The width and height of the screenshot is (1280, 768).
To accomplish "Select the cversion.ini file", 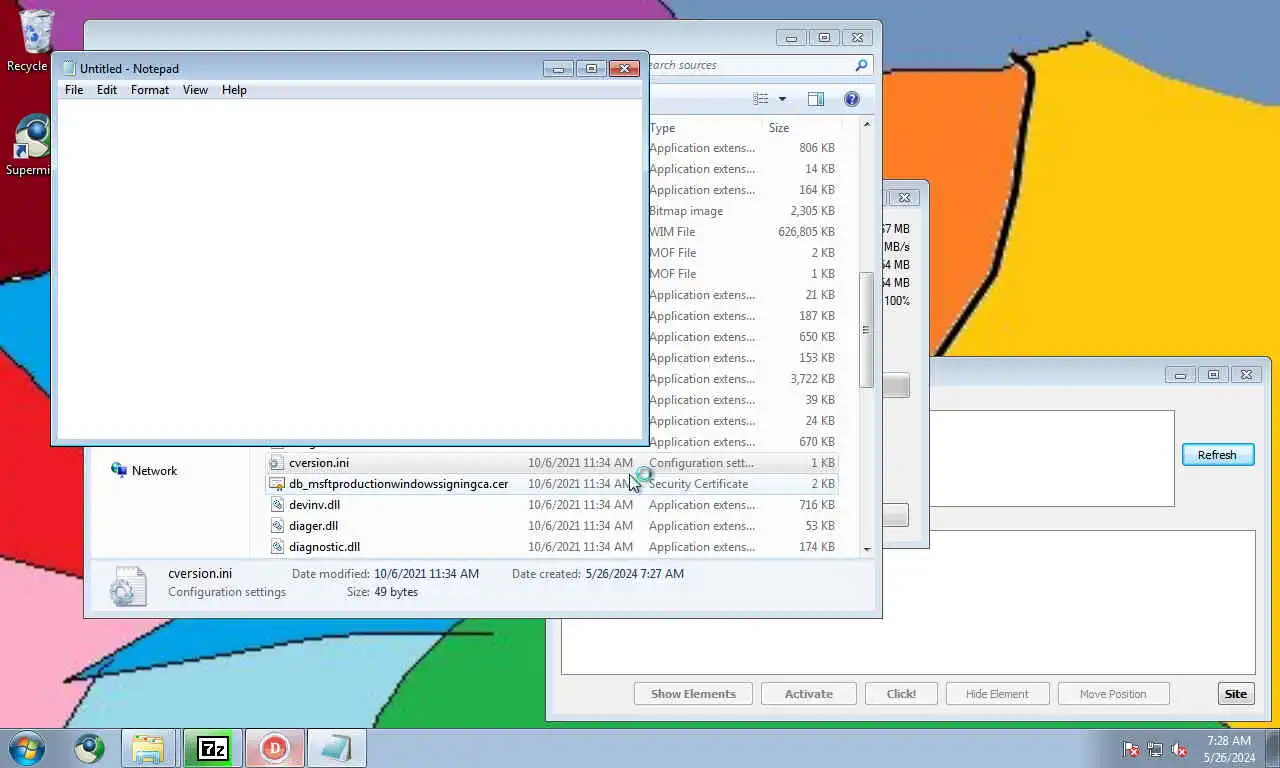I will 553,463.
